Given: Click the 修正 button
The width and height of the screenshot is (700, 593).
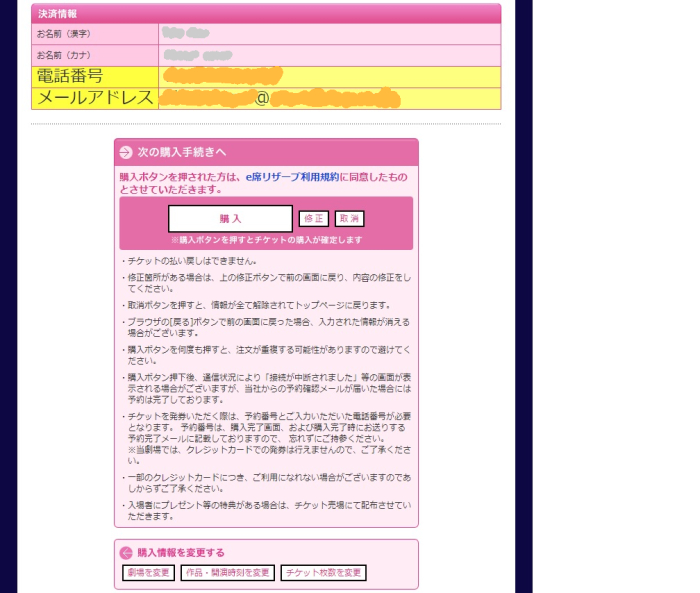Looking at the screenshot, I should (314, 218).
